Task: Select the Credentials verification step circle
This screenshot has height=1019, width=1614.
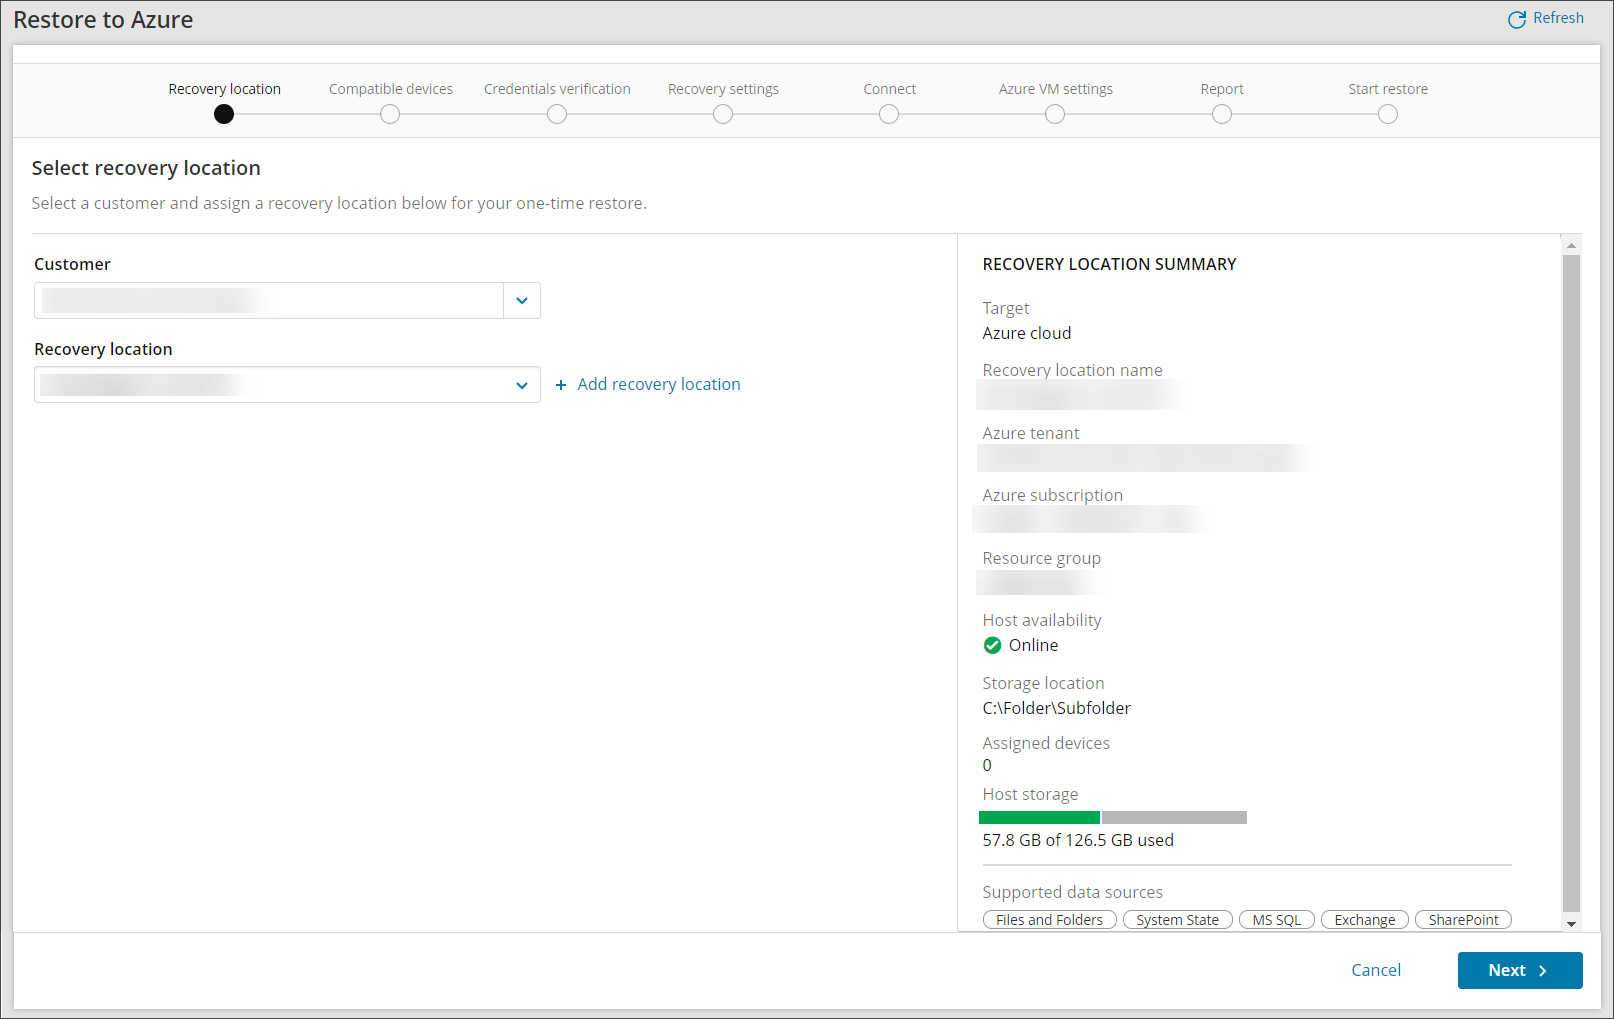Action: click(x=557, y=114)
